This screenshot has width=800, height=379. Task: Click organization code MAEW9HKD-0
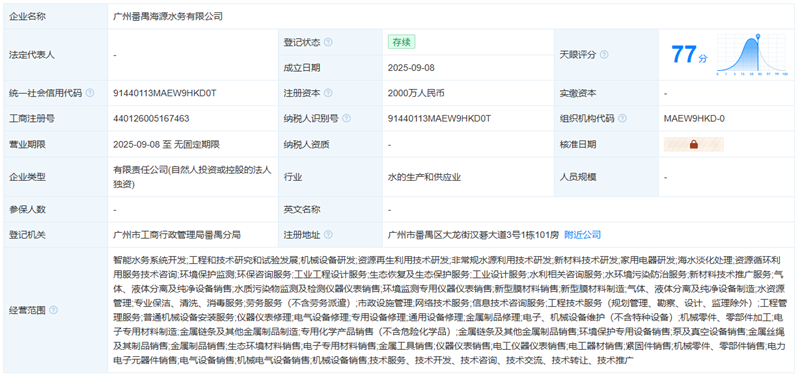[694, 119]
